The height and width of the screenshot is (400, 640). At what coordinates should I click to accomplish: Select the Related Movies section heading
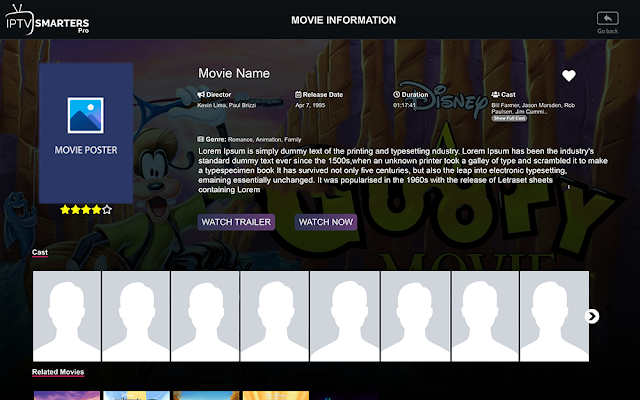tap(58, 372)
